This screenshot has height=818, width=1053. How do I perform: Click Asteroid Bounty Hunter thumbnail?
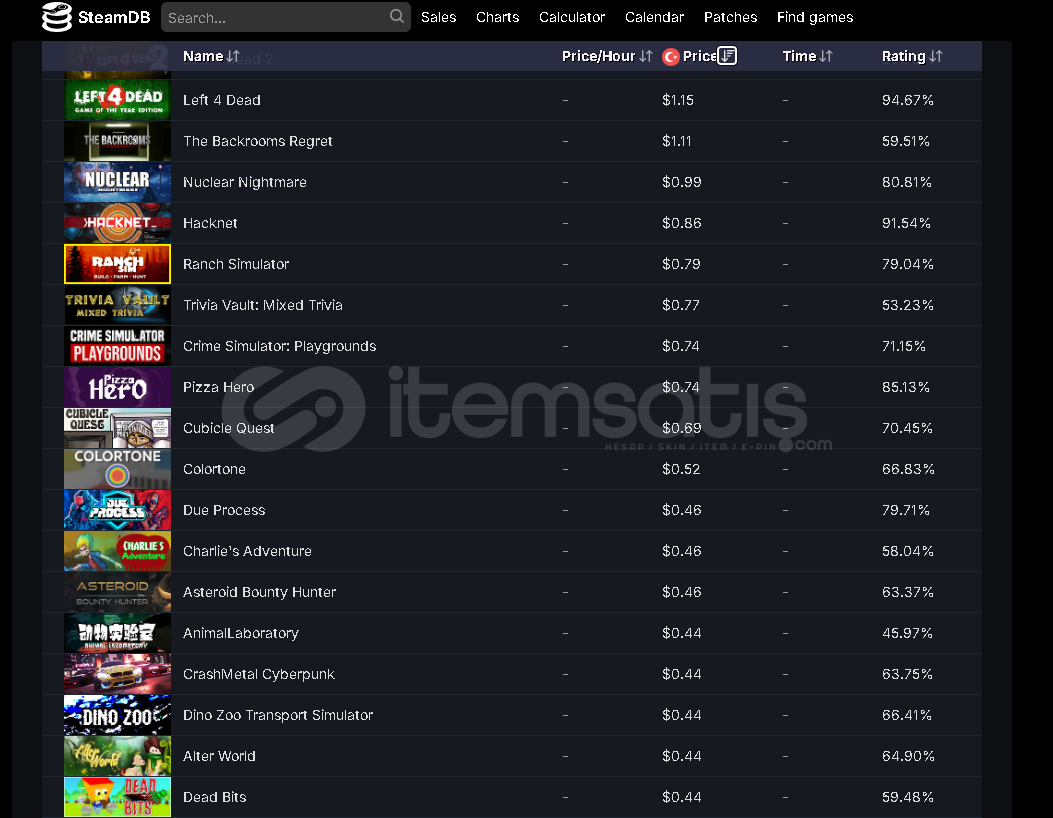[x=118, y=592]
